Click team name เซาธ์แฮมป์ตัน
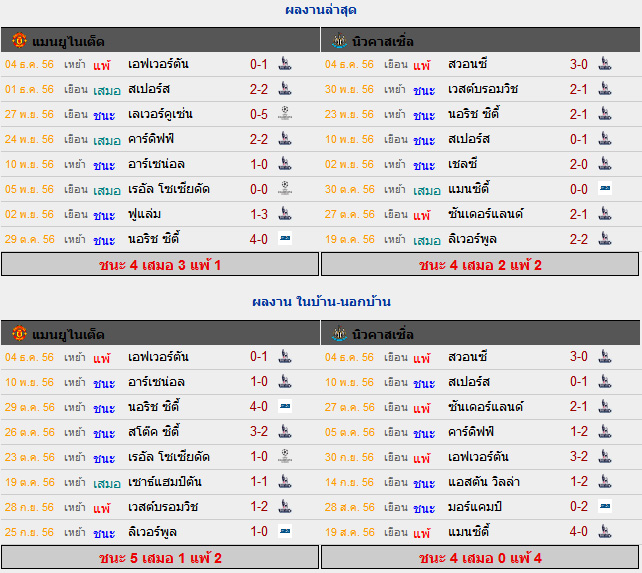The height and width of the screenshot is (573, 642). (x=165, y=481)
